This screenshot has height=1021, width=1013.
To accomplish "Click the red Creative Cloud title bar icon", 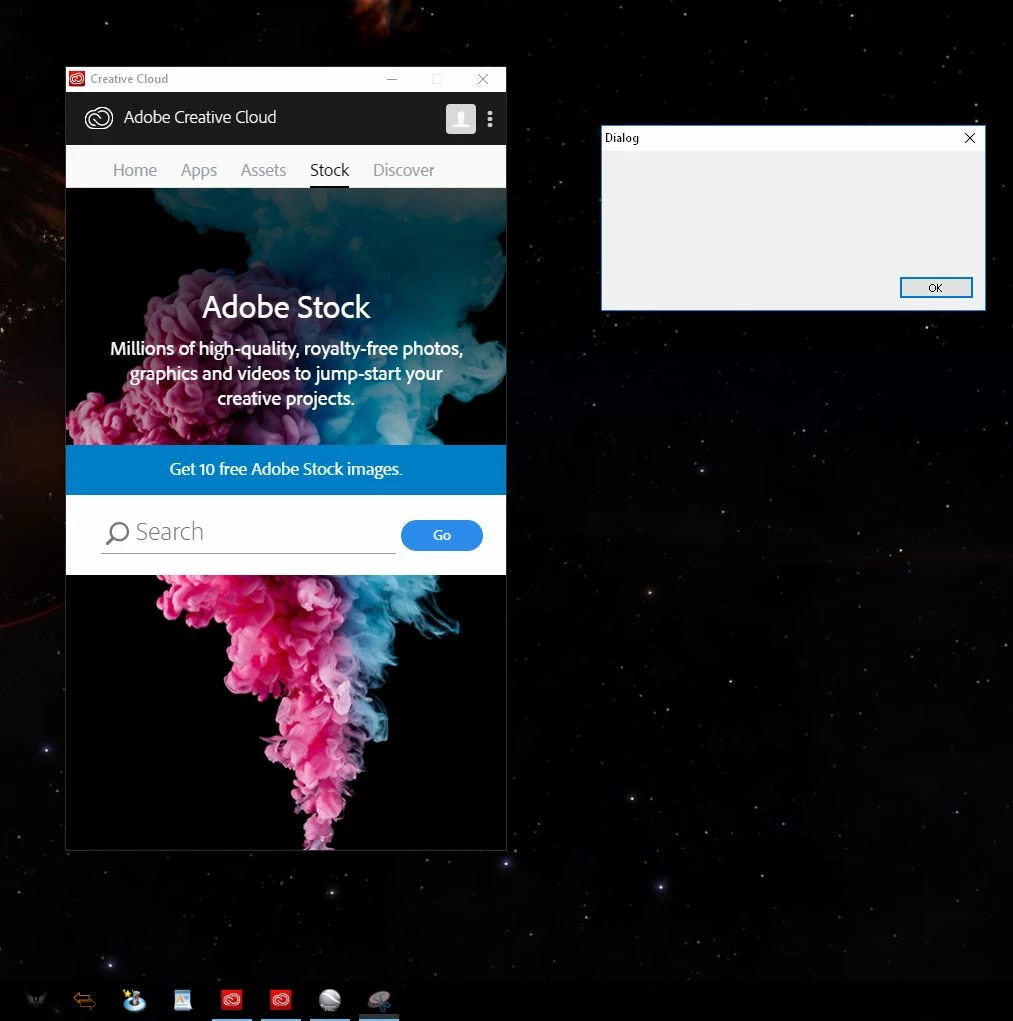I will click(77, 79).
